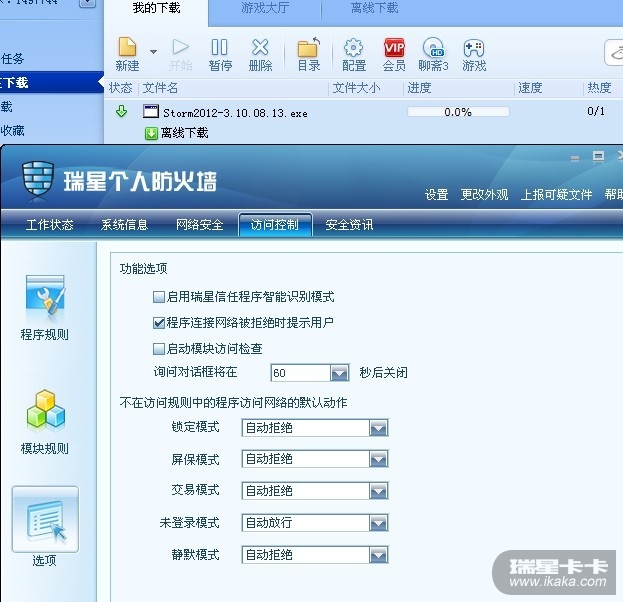623x602 pixels.
Task: Switch to 工作状态 tab
Action: (50, 225)
